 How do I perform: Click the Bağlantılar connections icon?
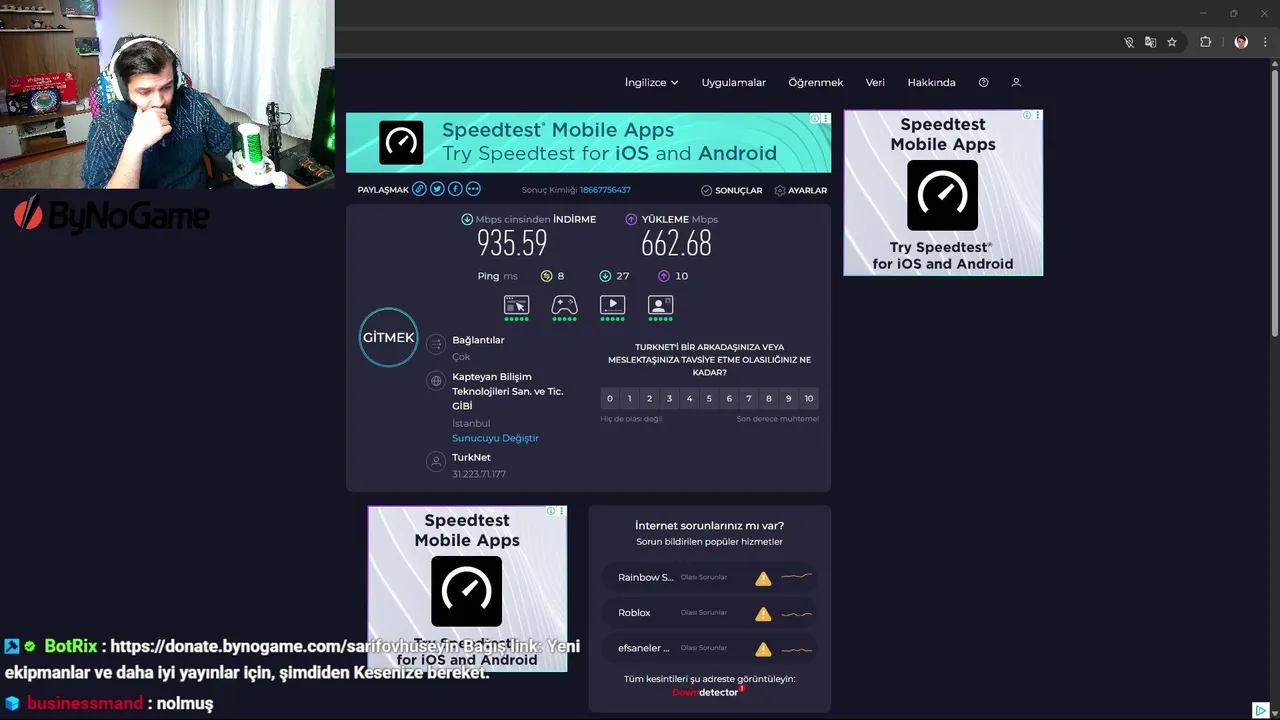tap(435, 344)
